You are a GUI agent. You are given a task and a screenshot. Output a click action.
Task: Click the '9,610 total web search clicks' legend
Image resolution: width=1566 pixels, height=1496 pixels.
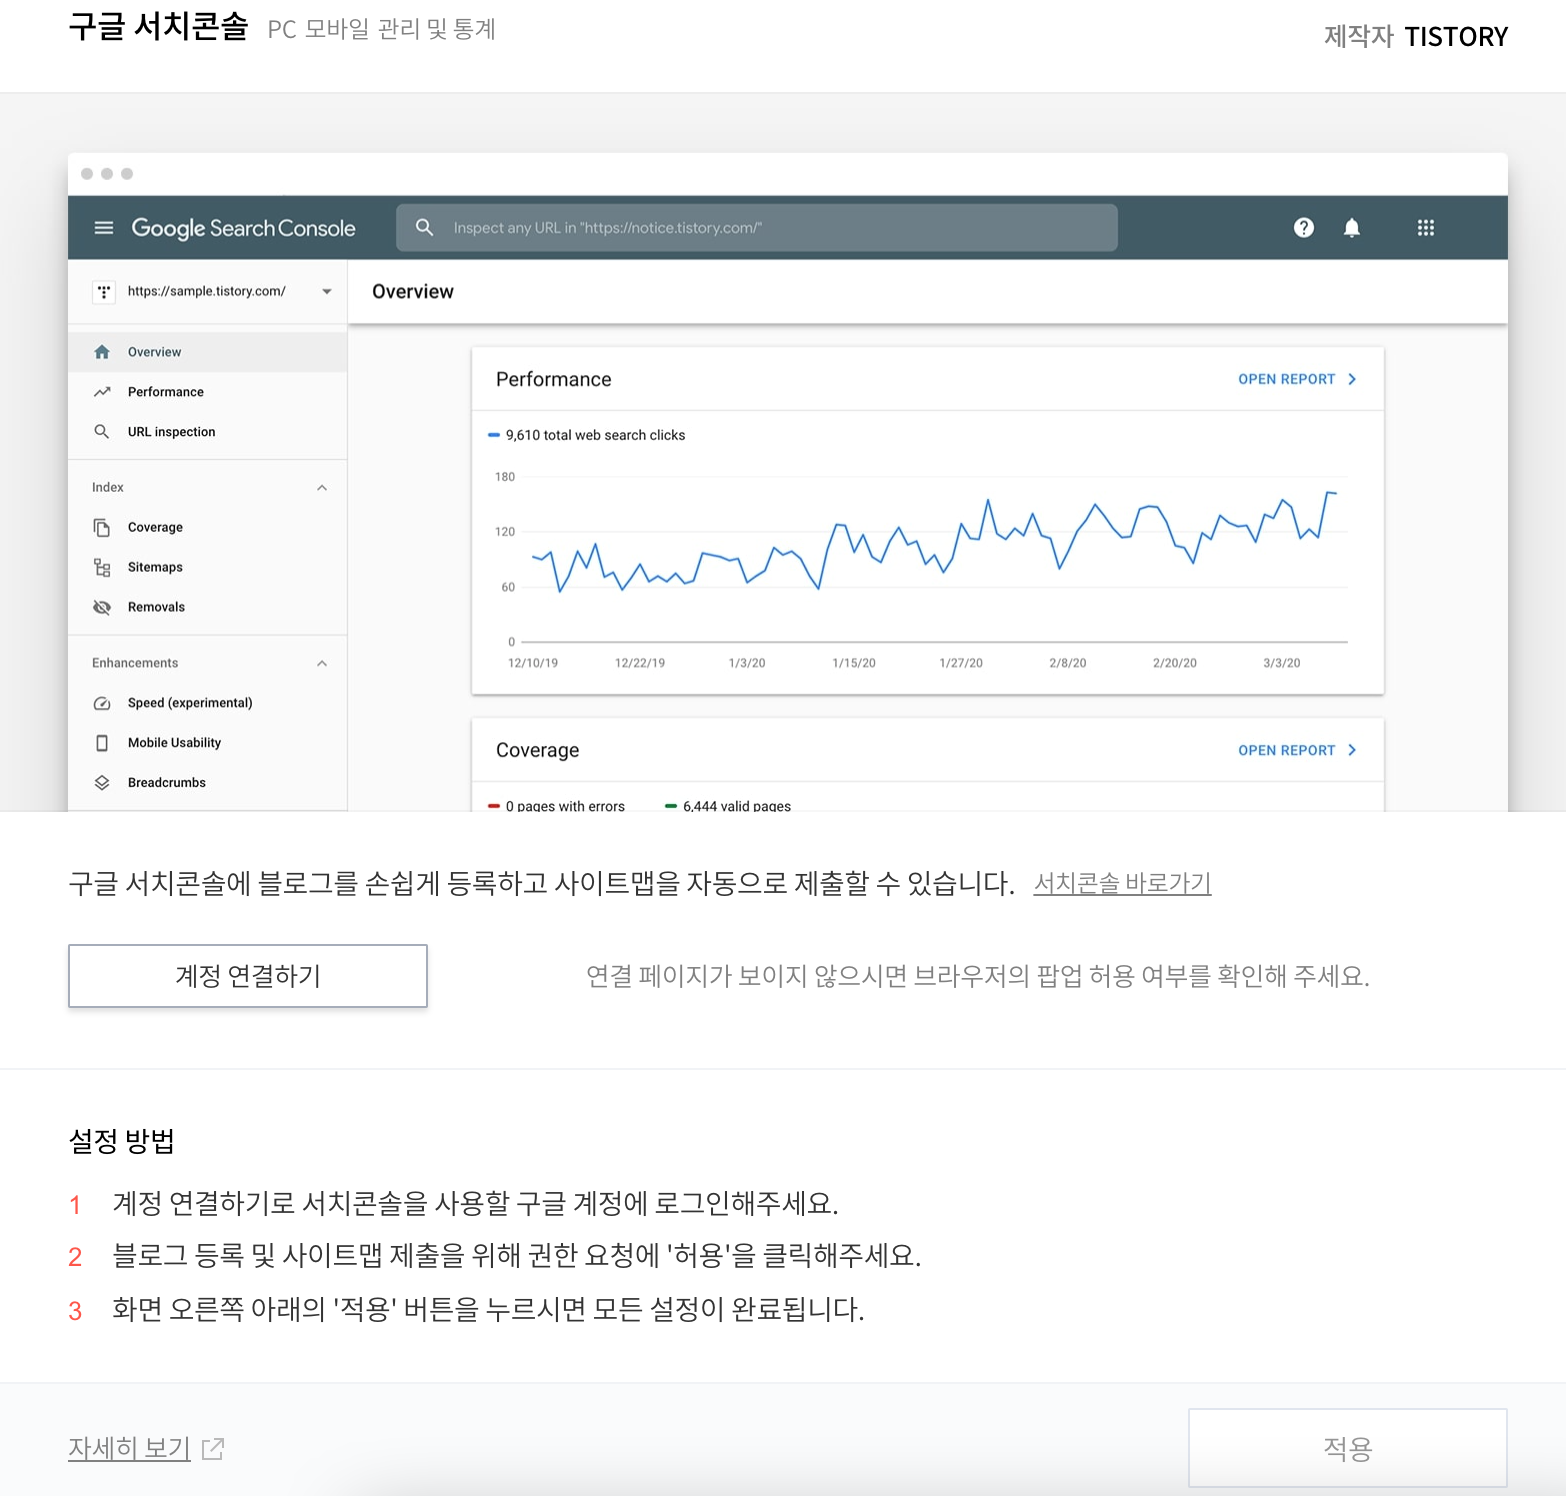587,435
